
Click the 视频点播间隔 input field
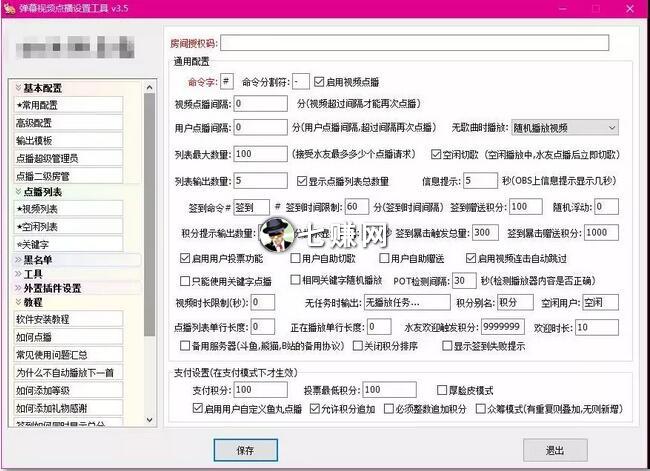click(260, 104)
